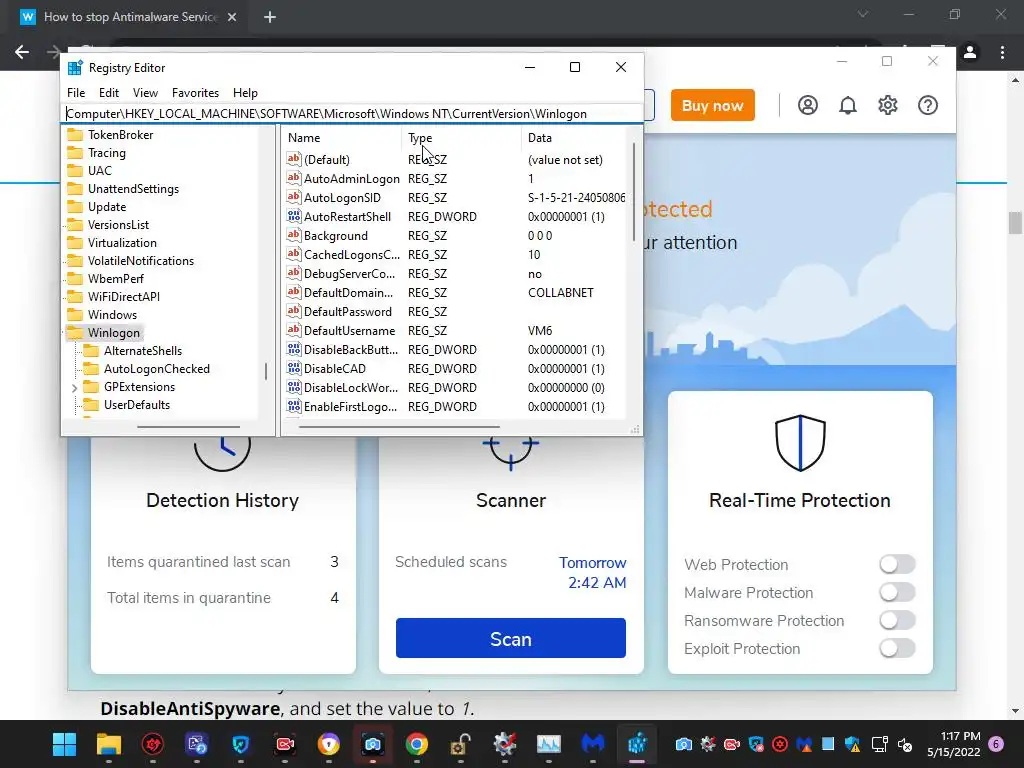Select the Winlogon key in the tree
1024x768 pixels.
tap(114, 332)
